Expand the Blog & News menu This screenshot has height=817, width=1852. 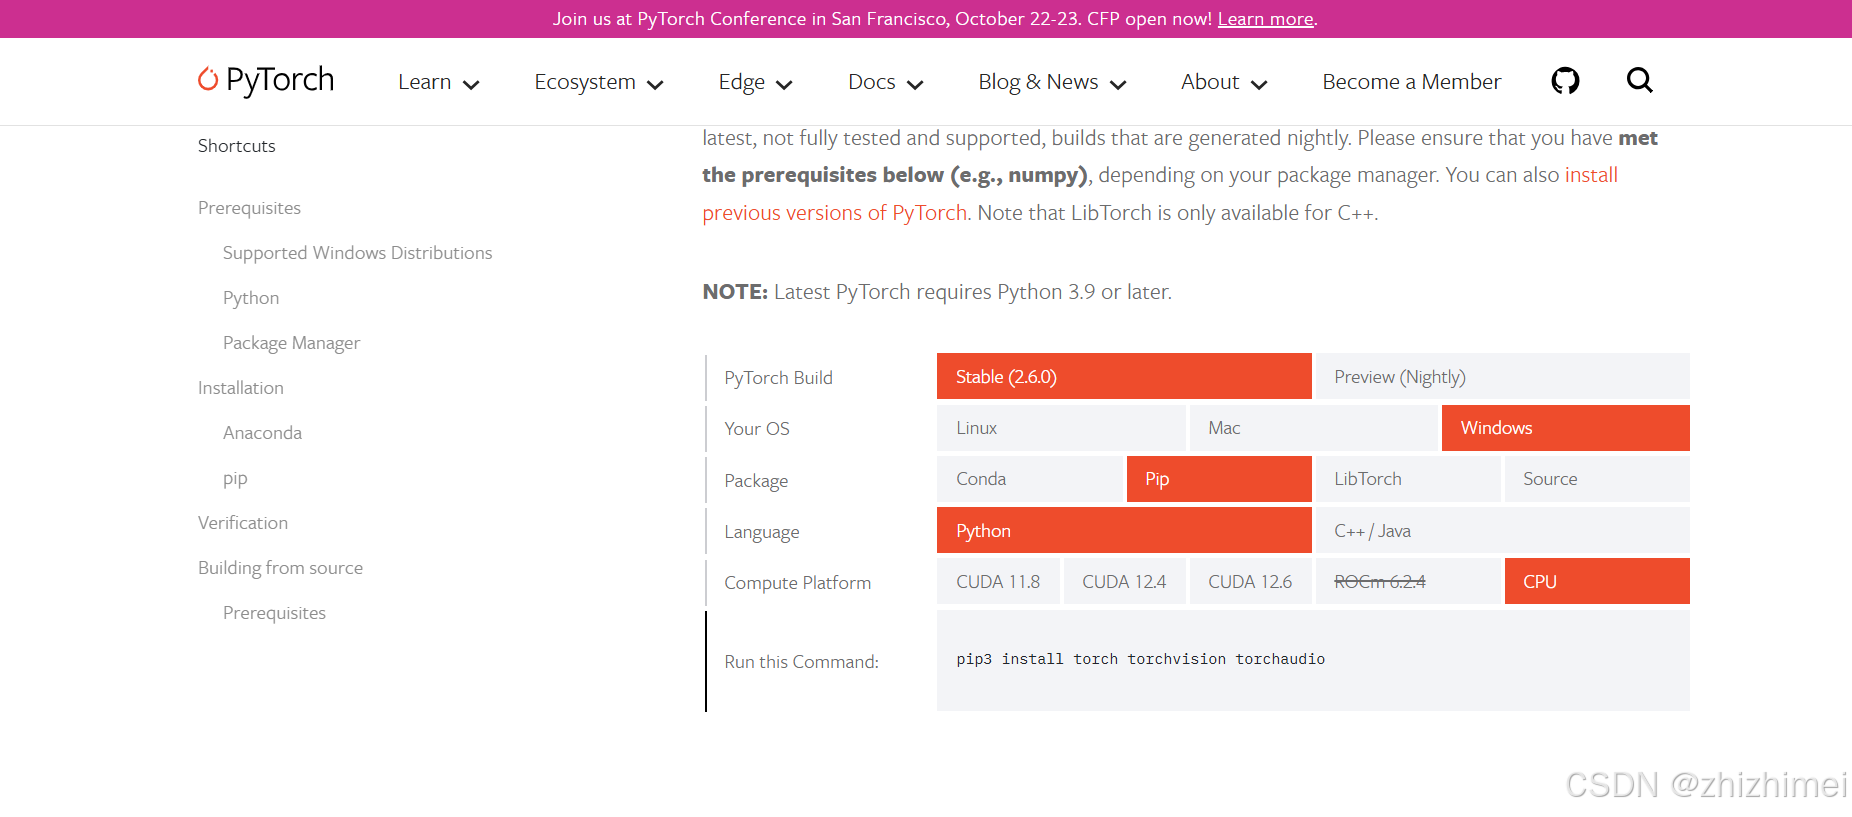click(x=1052, y=82)
